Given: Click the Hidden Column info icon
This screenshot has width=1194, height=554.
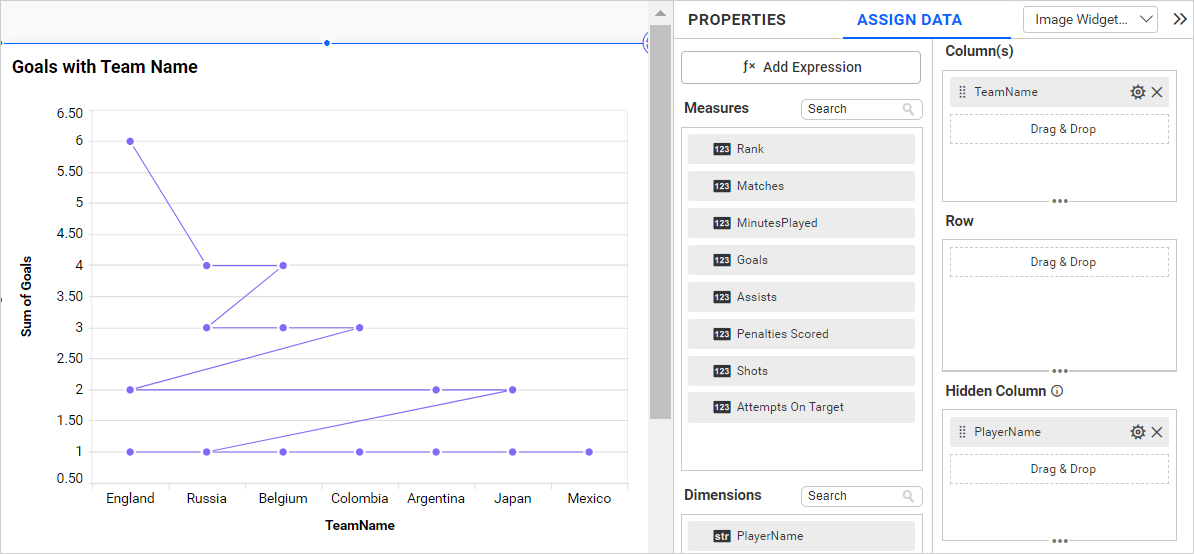Looking at the screenshot, I should pos(1057,391).
